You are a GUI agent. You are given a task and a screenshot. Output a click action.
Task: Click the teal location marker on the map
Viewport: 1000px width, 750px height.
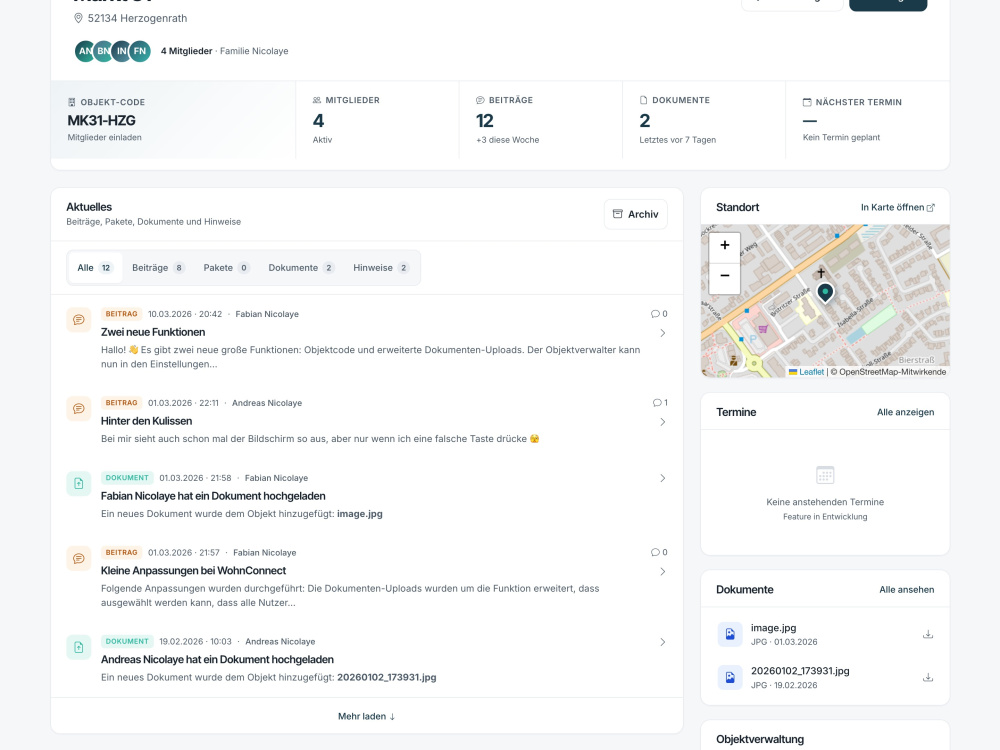coord(825,293)
